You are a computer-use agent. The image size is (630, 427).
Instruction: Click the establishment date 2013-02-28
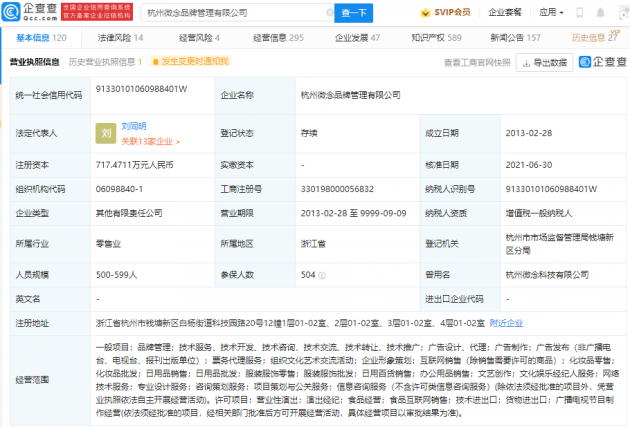529,133
